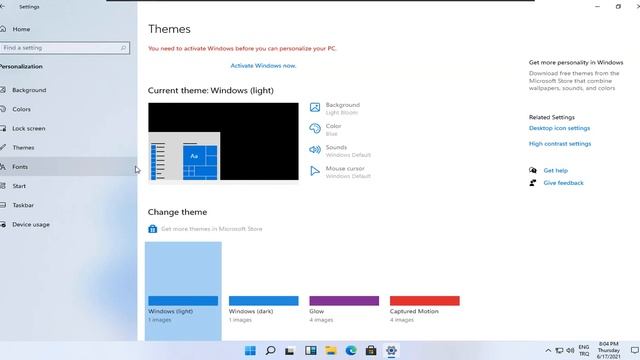The width and height of the screenshot is (640, 360).
Task: Select the Glow theme
Action: point(344,291)
